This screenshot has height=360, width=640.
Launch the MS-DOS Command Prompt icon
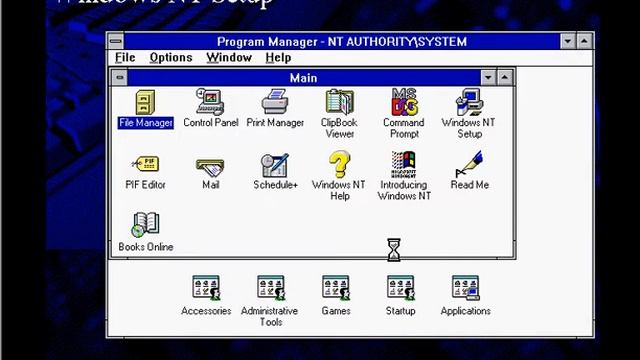(404, 102)
